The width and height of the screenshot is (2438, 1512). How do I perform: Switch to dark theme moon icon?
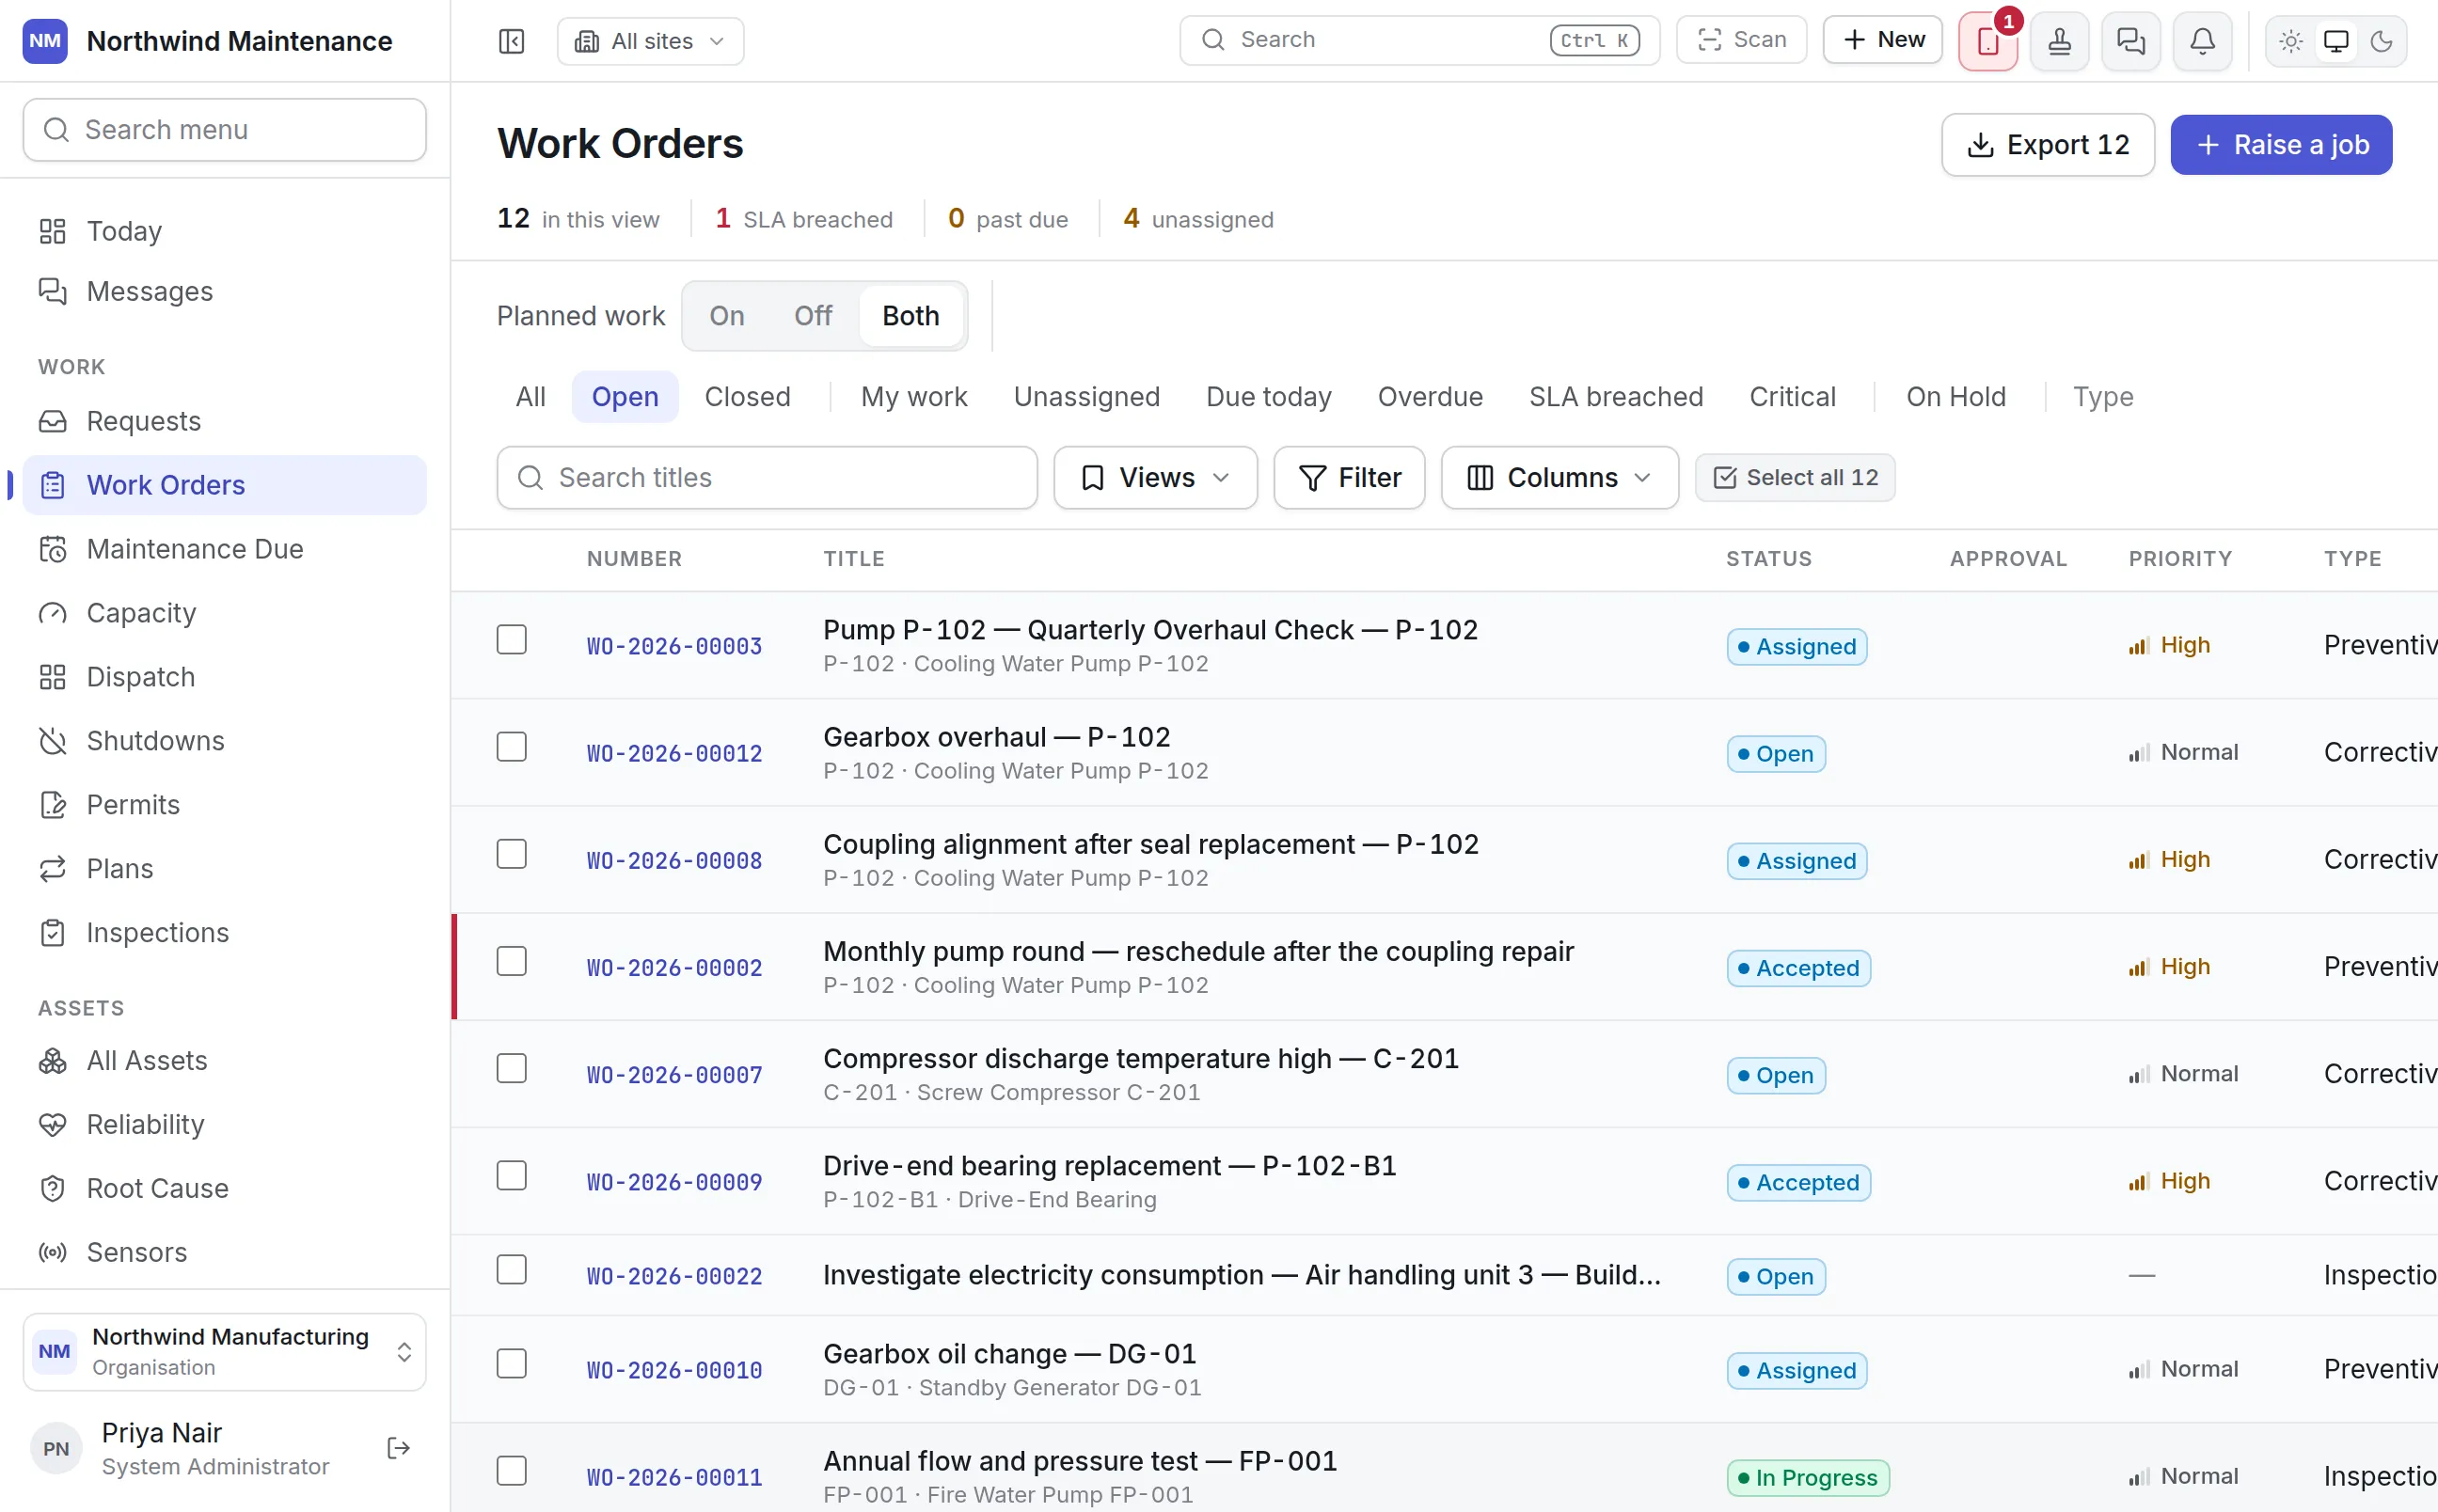2381,41
